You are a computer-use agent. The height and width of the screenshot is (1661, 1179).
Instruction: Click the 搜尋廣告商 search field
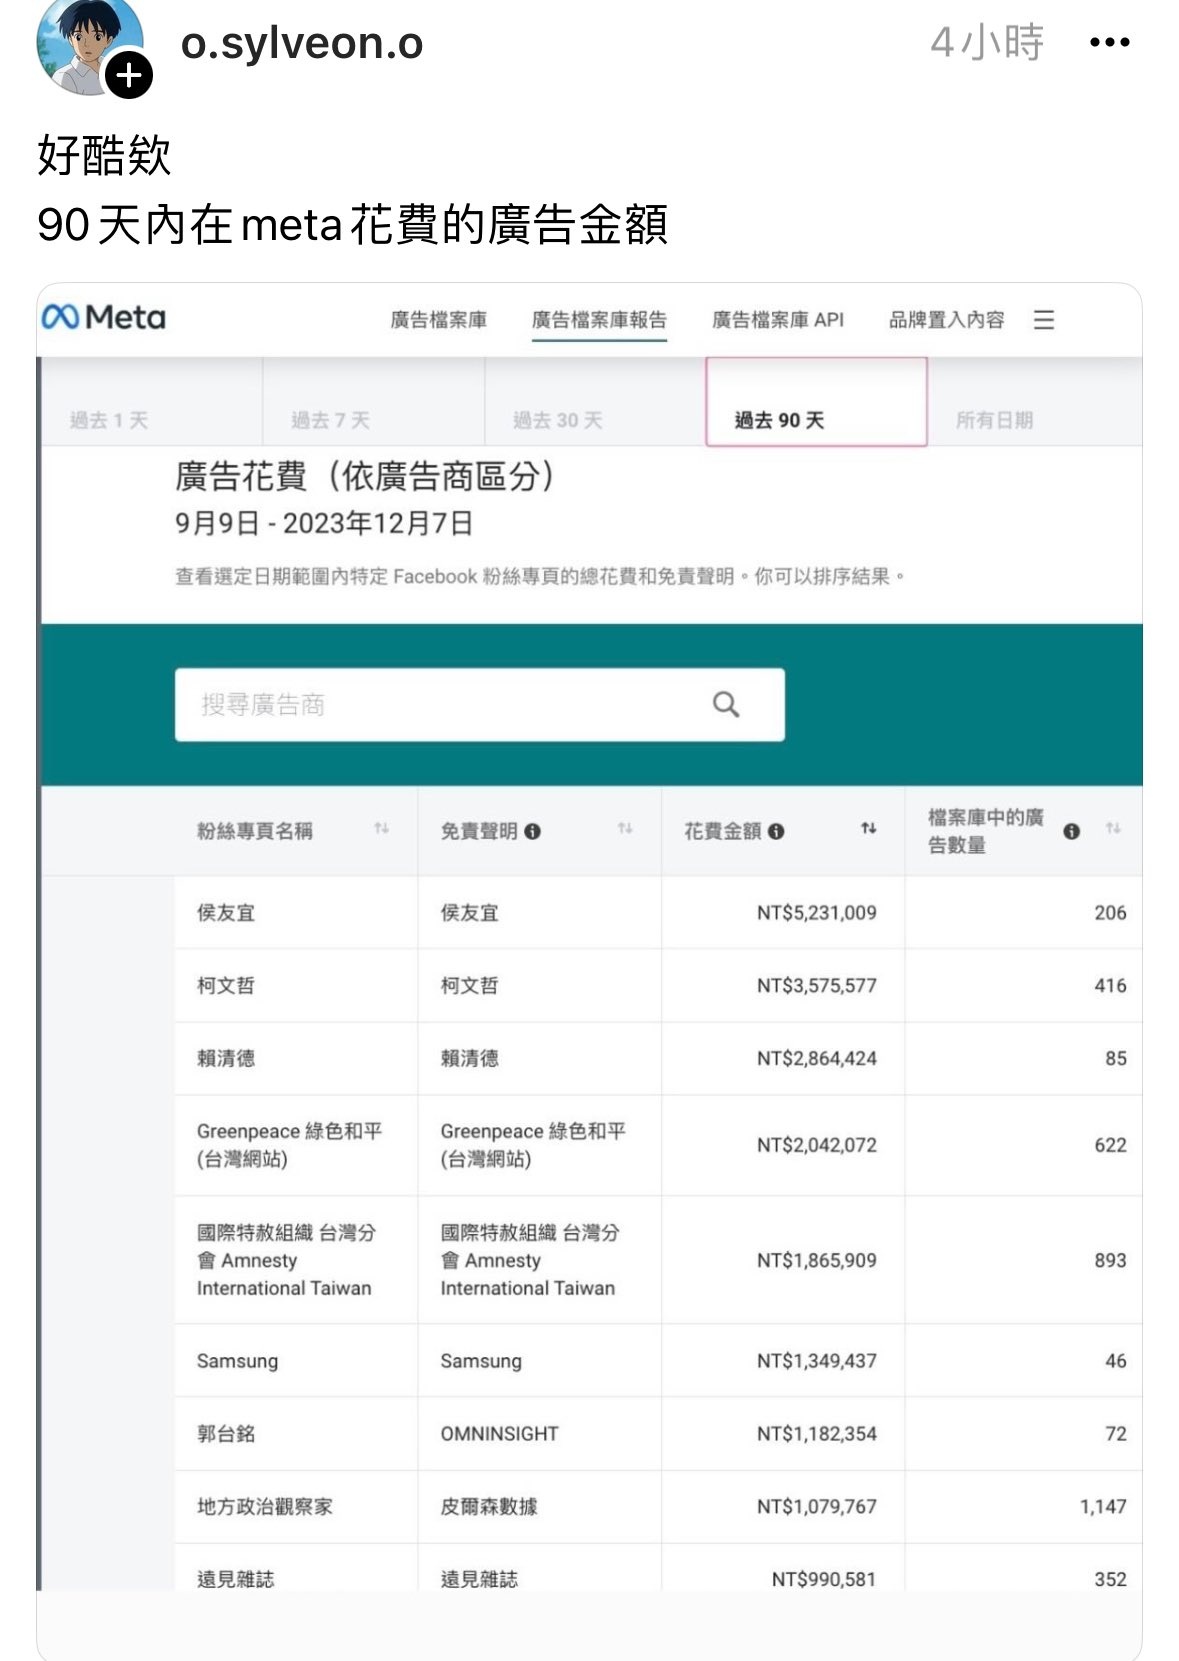480,705
